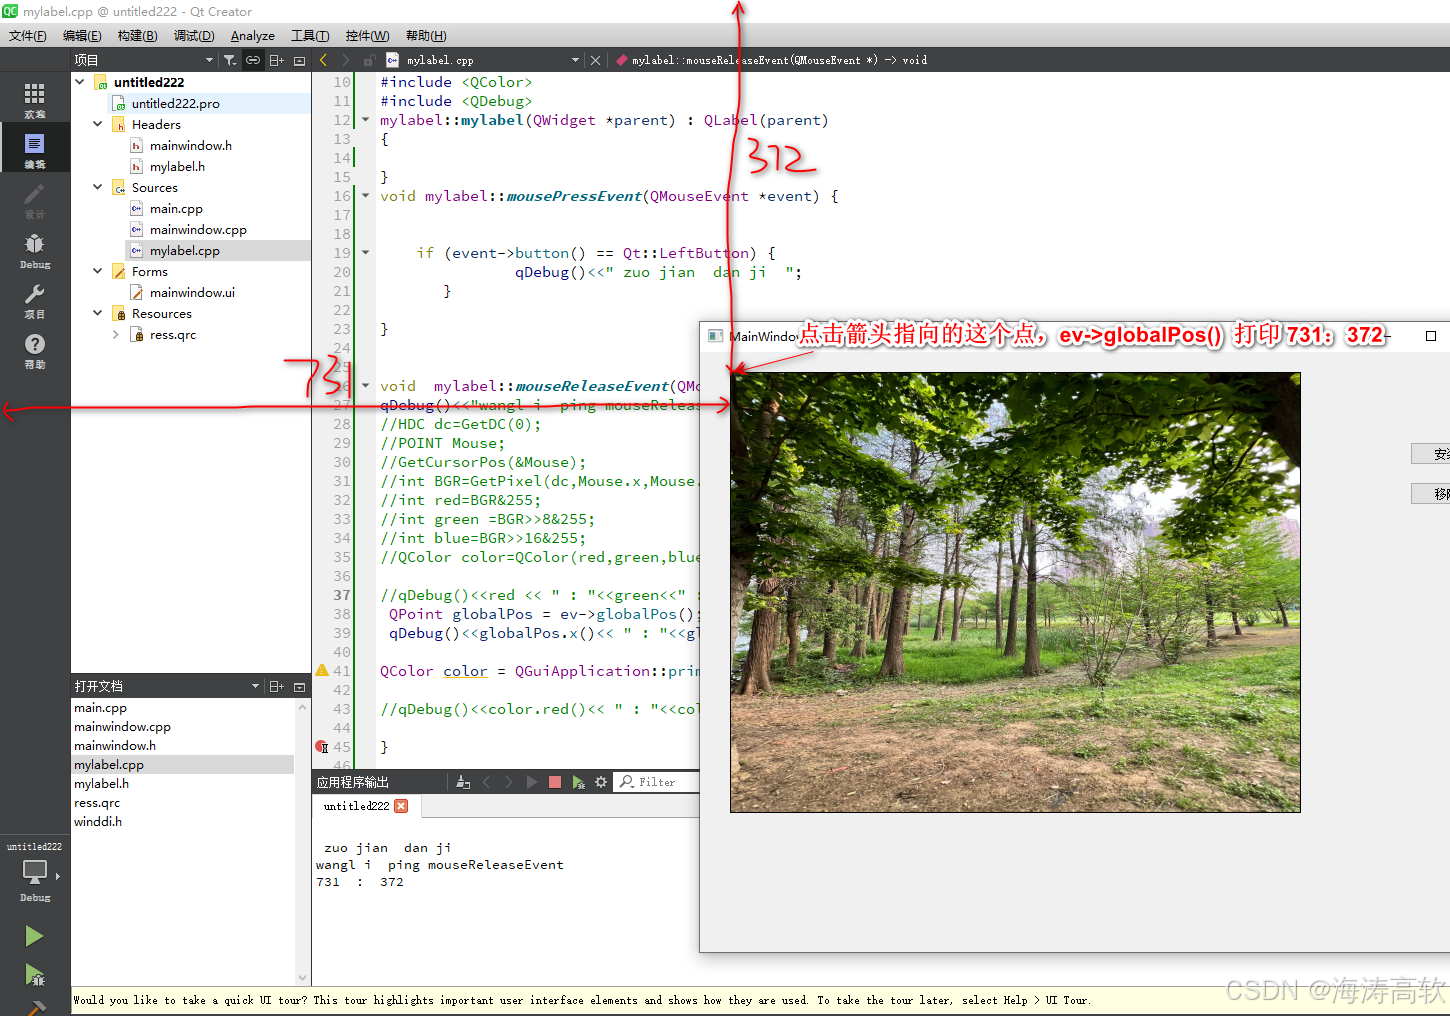Open the 工具(T) menu

click(310, 35)
